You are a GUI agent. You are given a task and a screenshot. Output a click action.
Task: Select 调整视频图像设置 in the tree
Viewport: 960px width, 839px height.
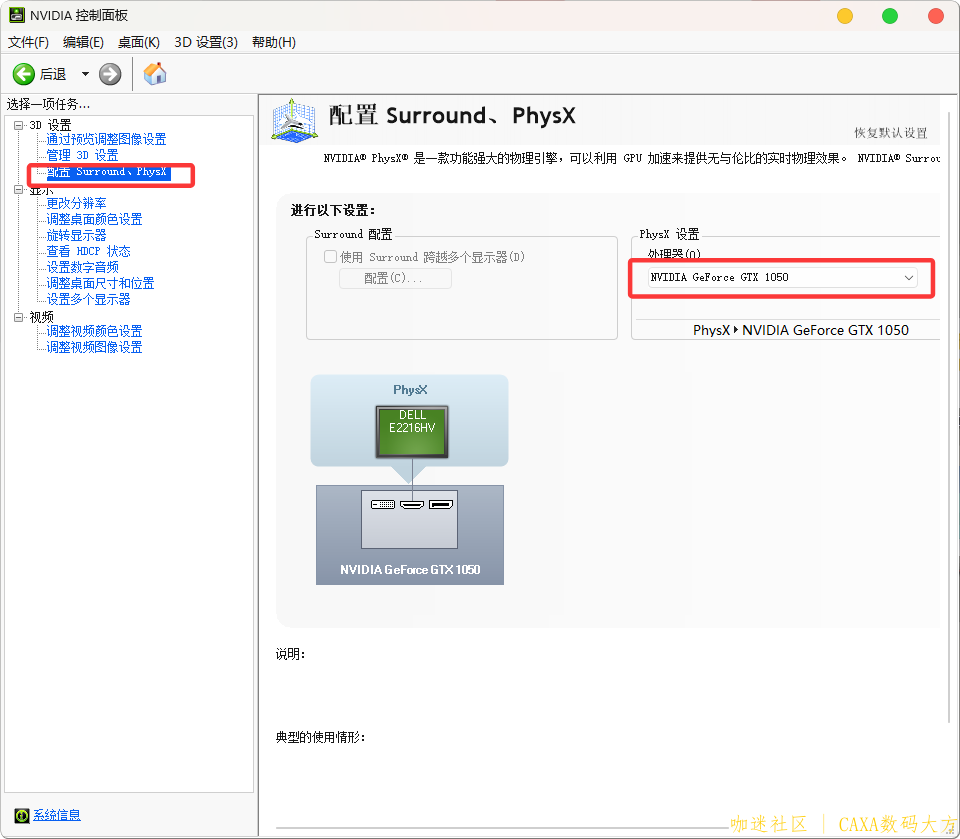click(x=94, y=347)
